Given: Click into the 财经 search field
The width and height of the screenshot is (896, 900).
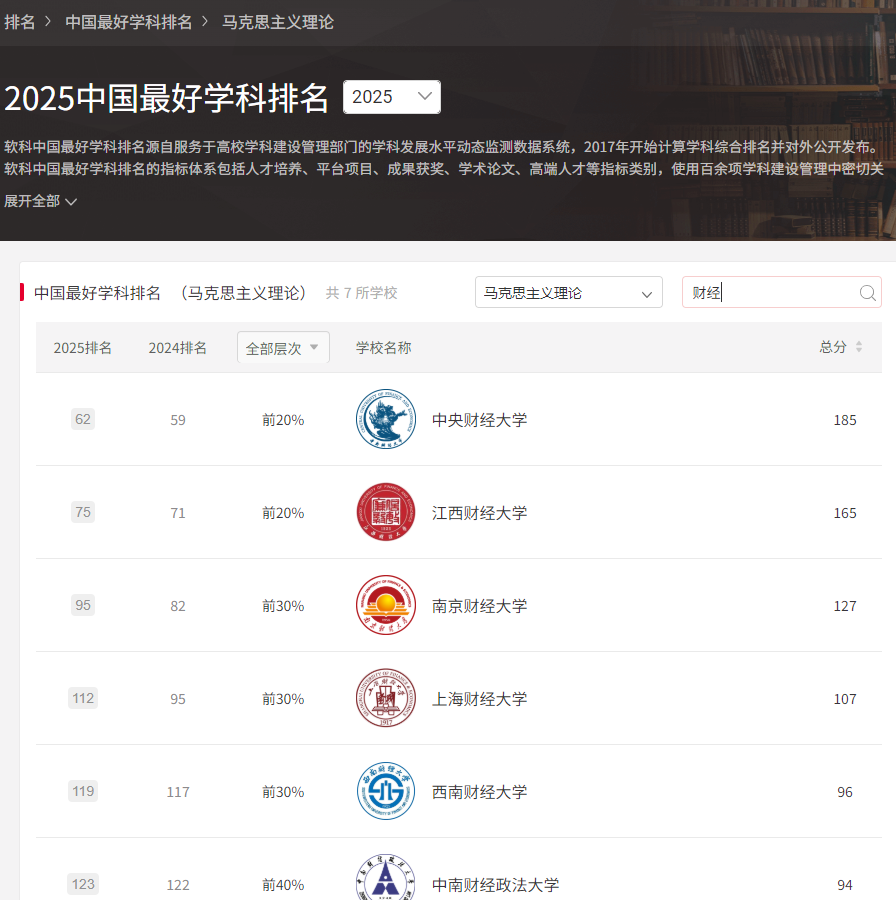Looking at the screenshot, I should pos(770,293).
